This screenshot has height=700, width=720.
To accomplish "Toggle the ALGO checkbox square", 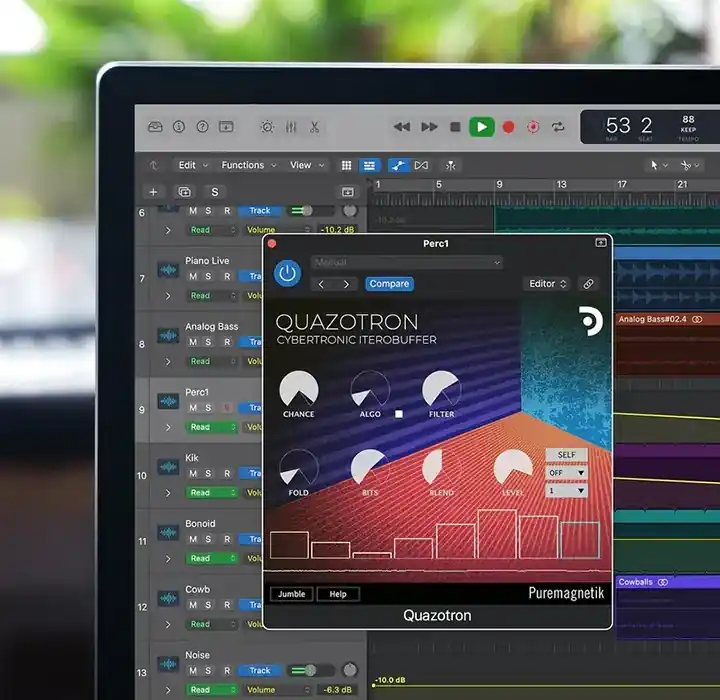I will tap(399, 414).
